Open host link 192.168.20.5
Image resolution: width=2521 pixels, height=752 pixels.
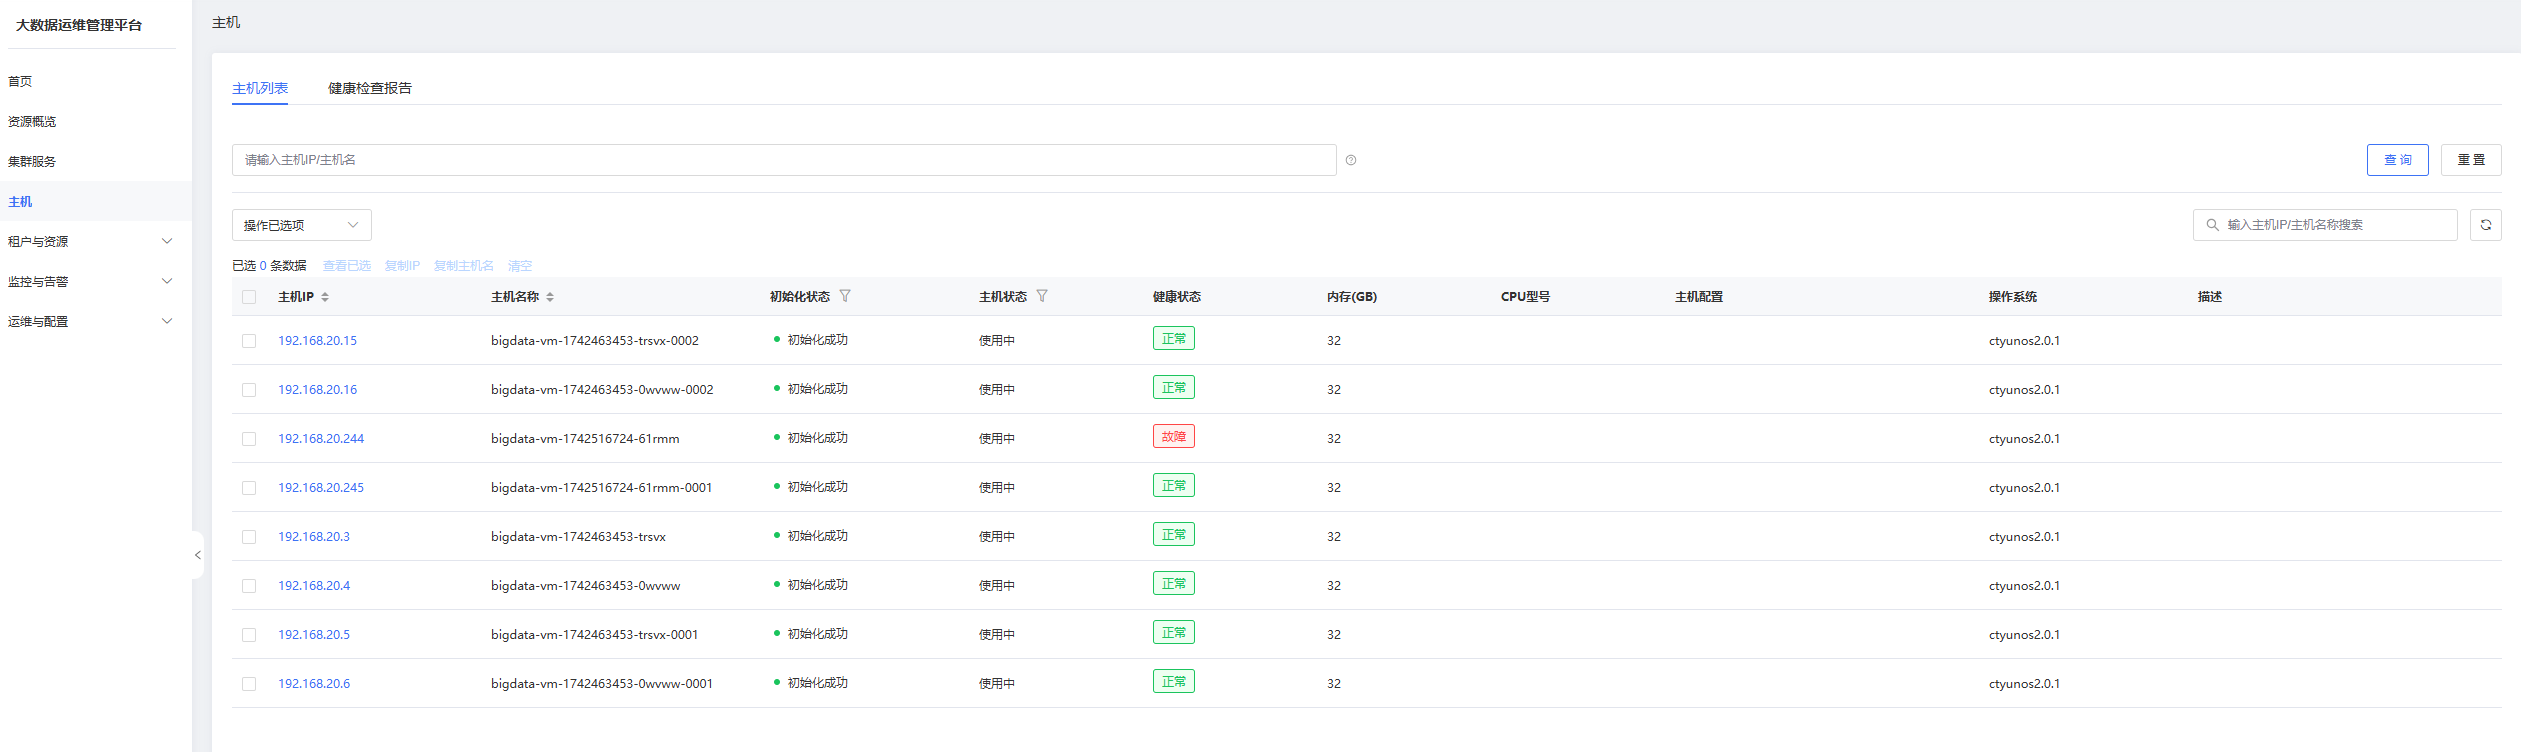point(314,635)
